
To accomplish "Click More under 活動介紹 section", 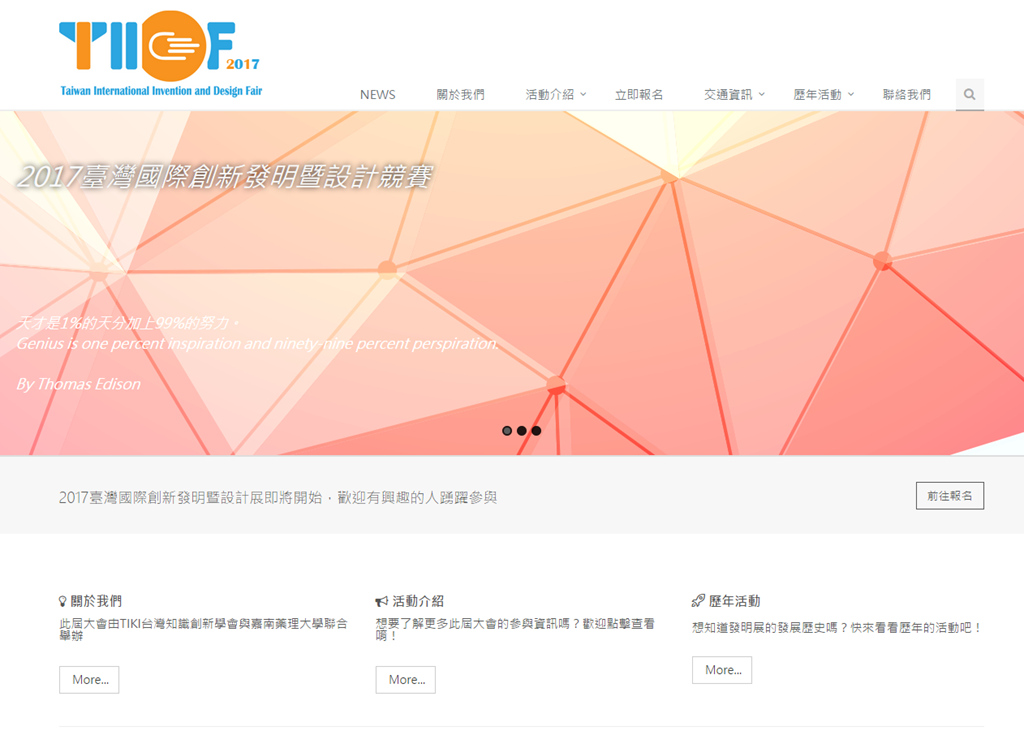I will pyautogui.click(x=406, y=680).
